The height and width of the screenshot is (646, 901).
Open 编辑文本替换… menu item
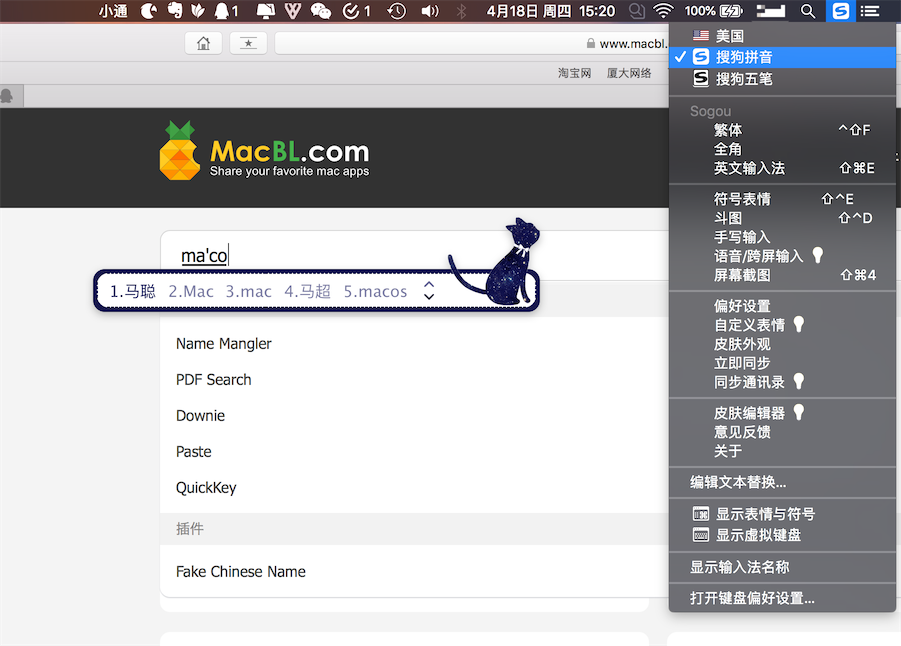tap(782, 482)
